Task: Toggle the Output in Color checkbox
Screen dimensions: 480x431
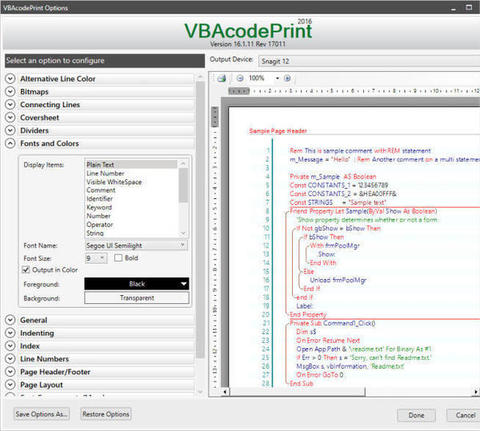Action: (26, 270)
